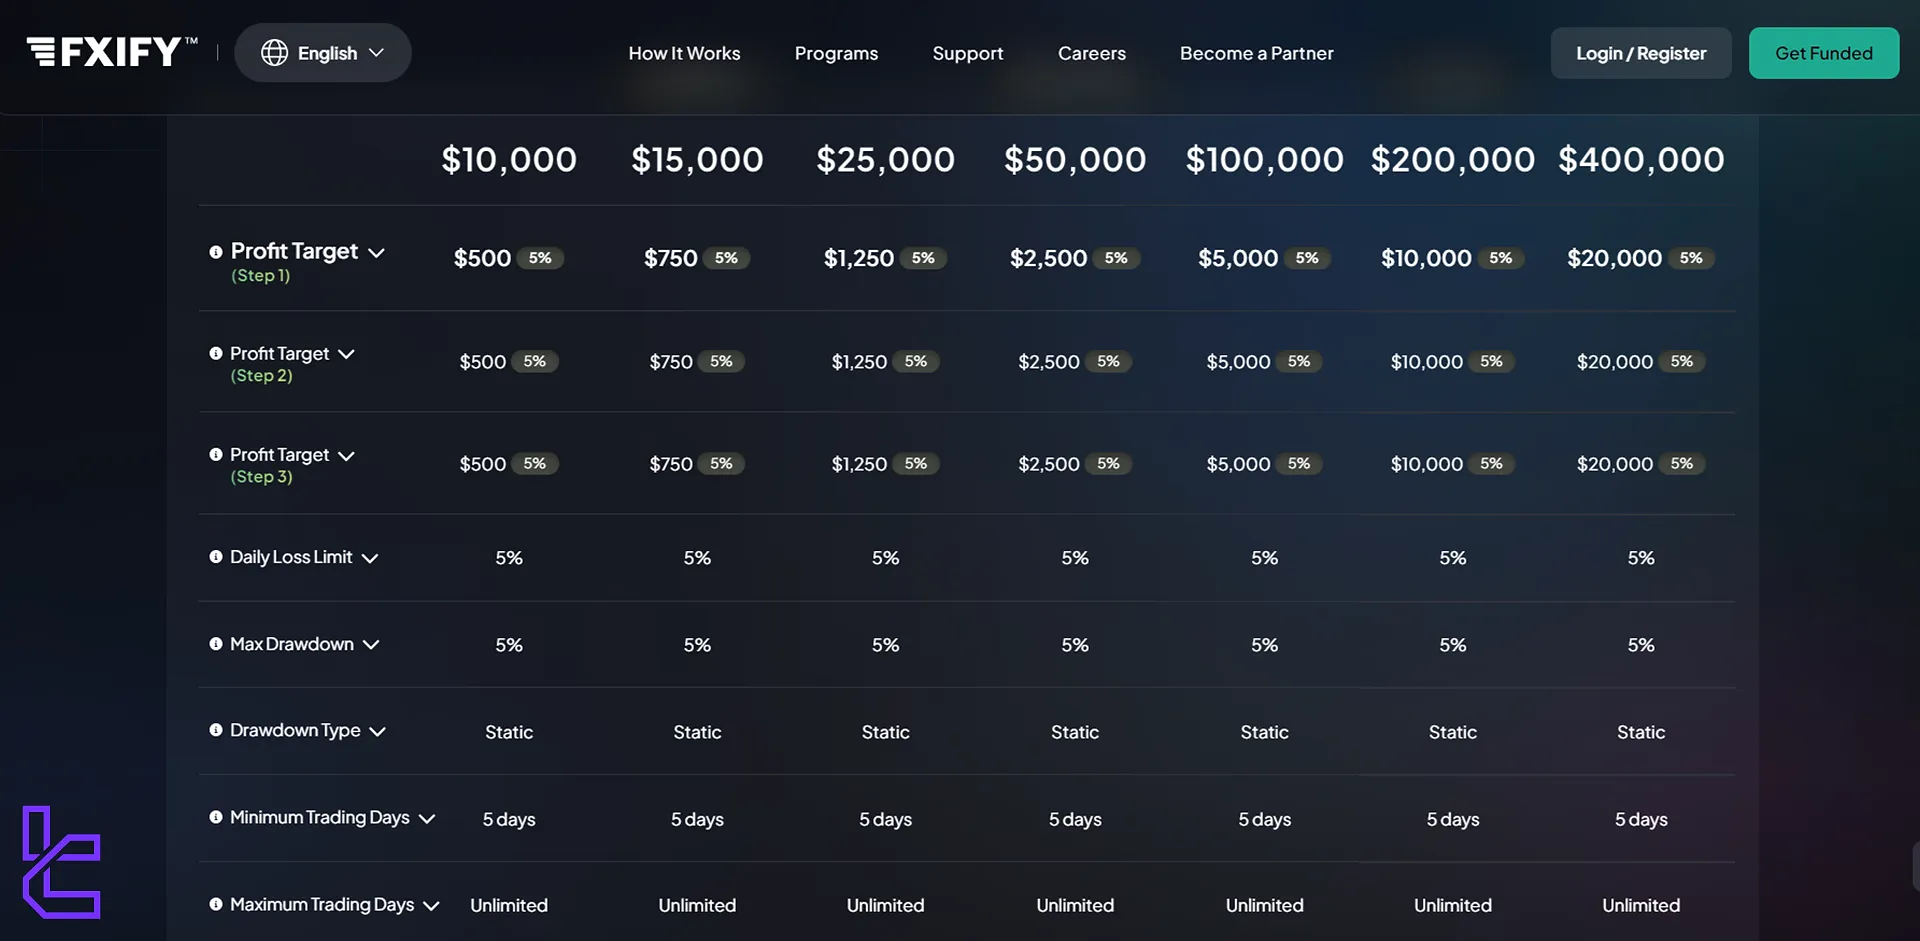Click info icon next to Drawdown Type
The width and height of the screenshot is (1920, 941).
click(x=216, y=730)
